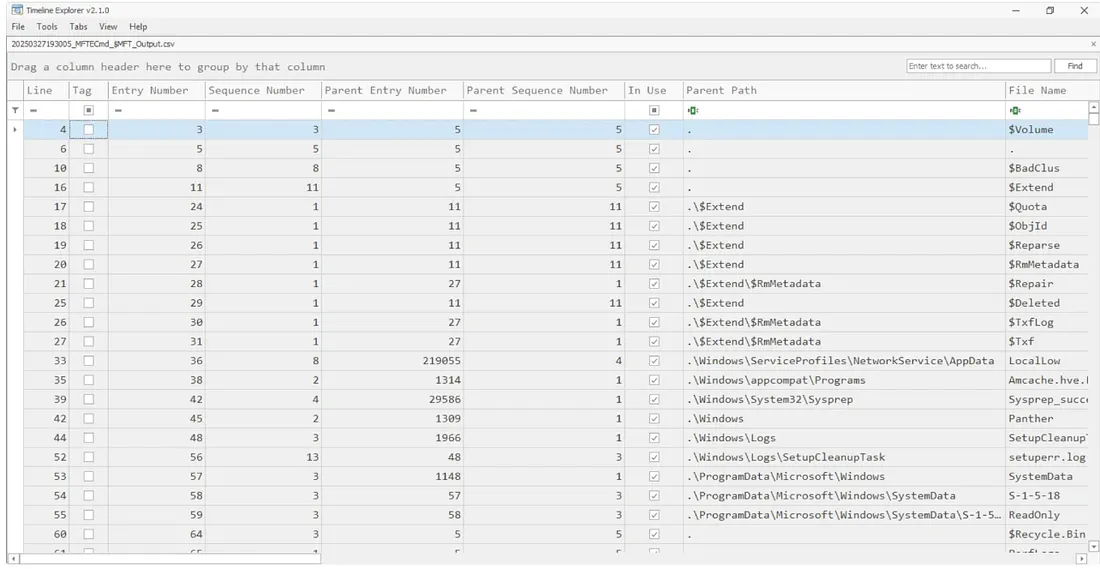
Task: Toggle In Use checkbox for $Extend row
Action: (654, 187)
